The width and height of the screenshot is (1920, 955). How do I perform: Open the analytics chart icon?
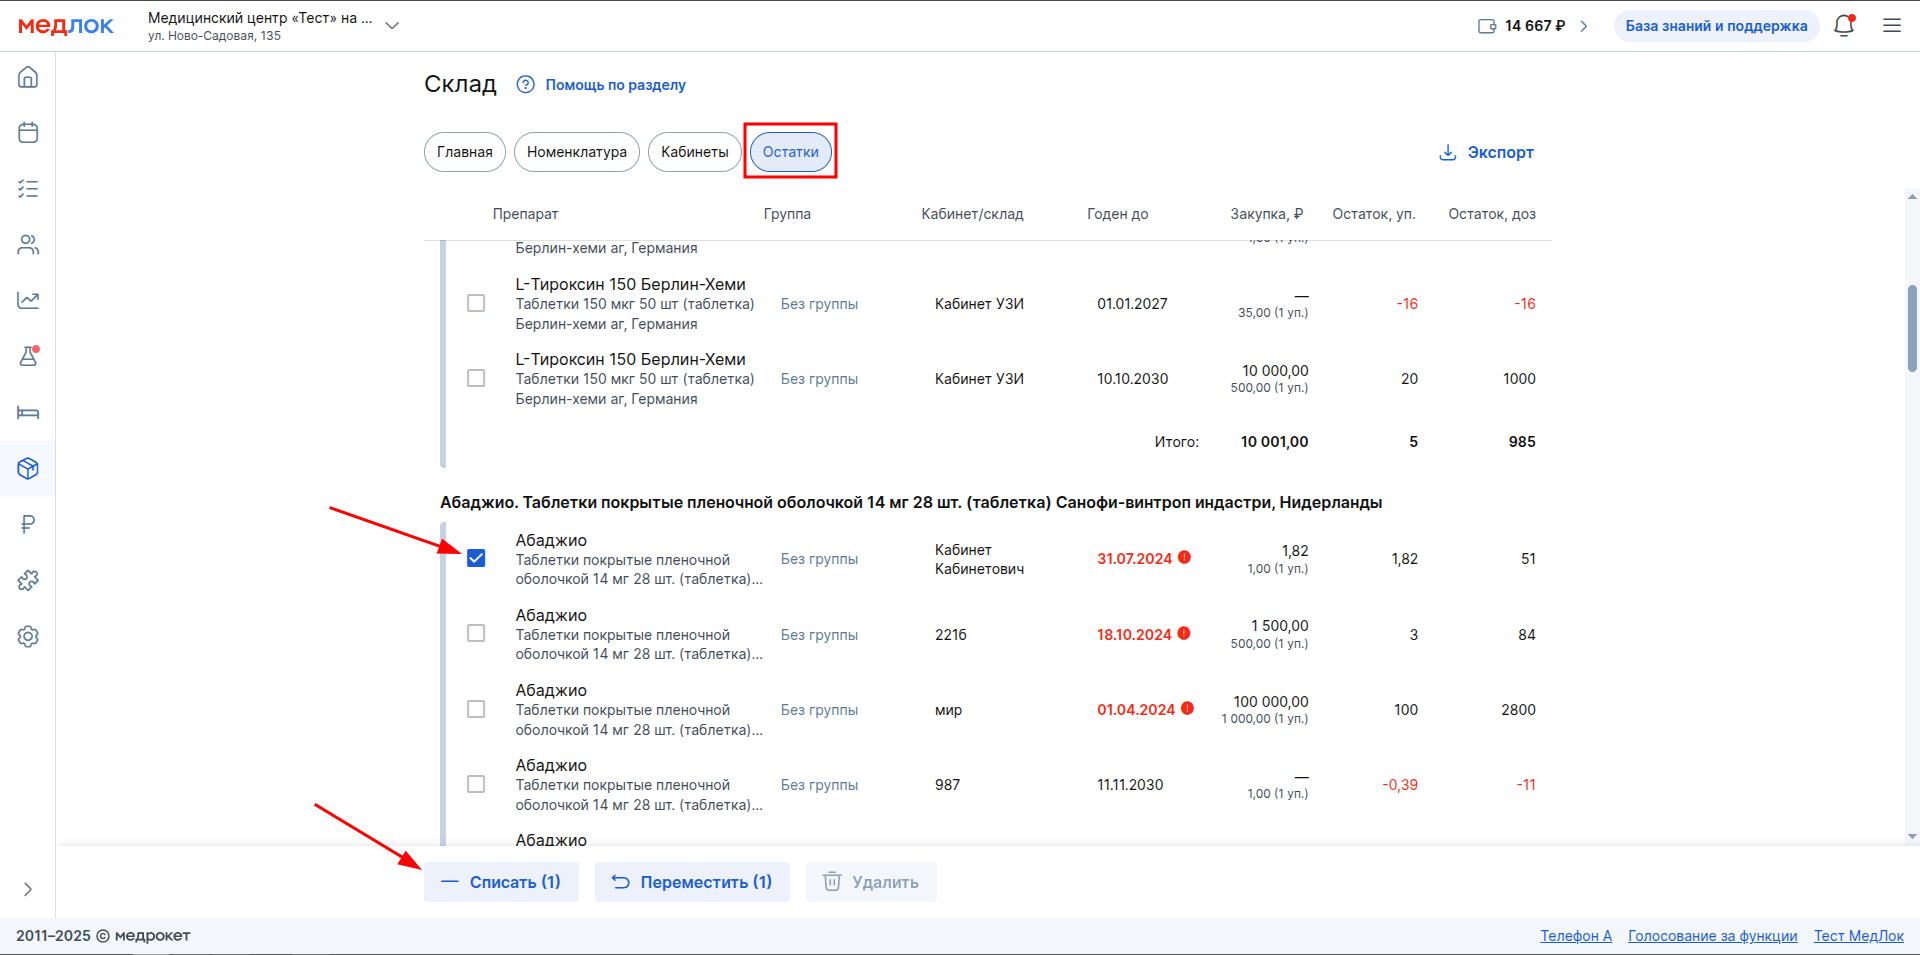[x=28, y=300]
